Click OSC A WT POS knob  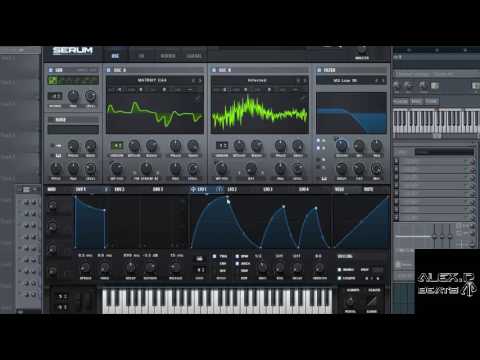(x=117, y=169)
